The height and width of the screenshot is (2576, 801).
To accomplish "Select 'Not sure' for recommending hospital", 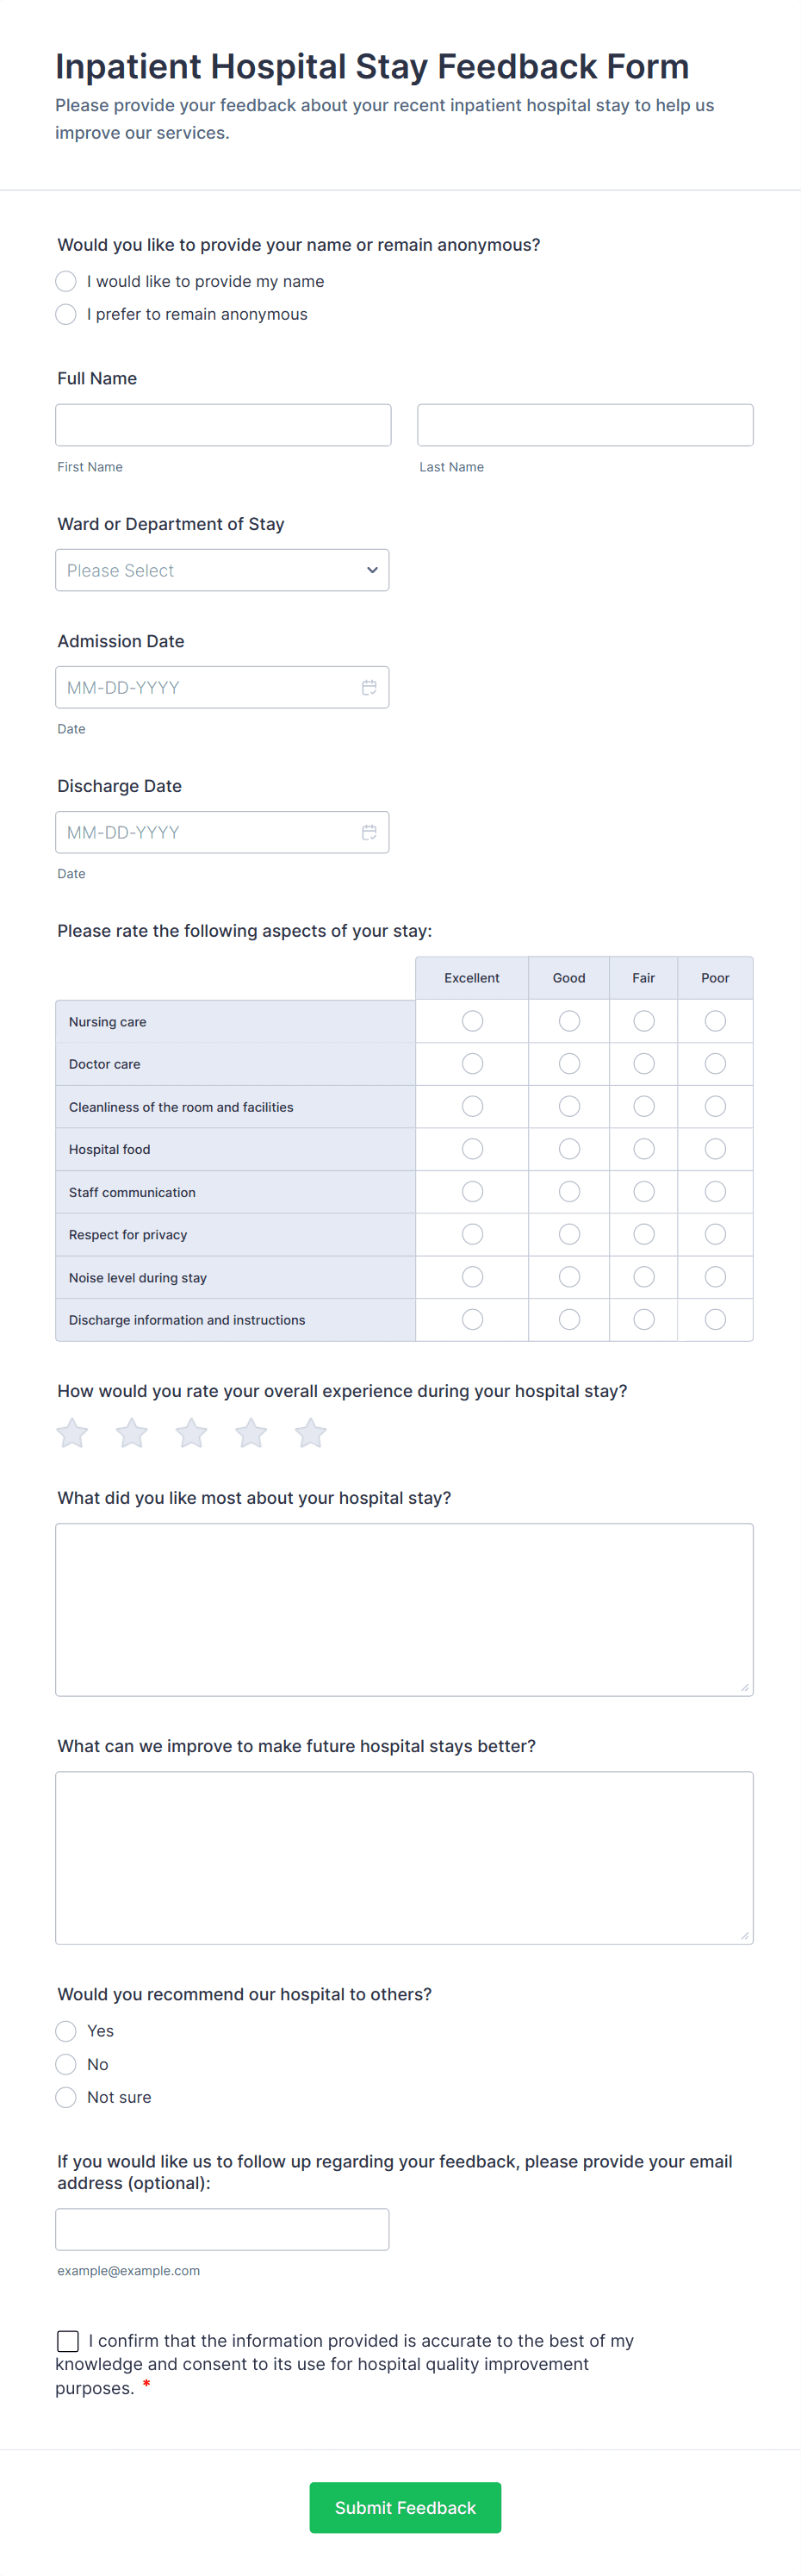I will [66, 2097].
